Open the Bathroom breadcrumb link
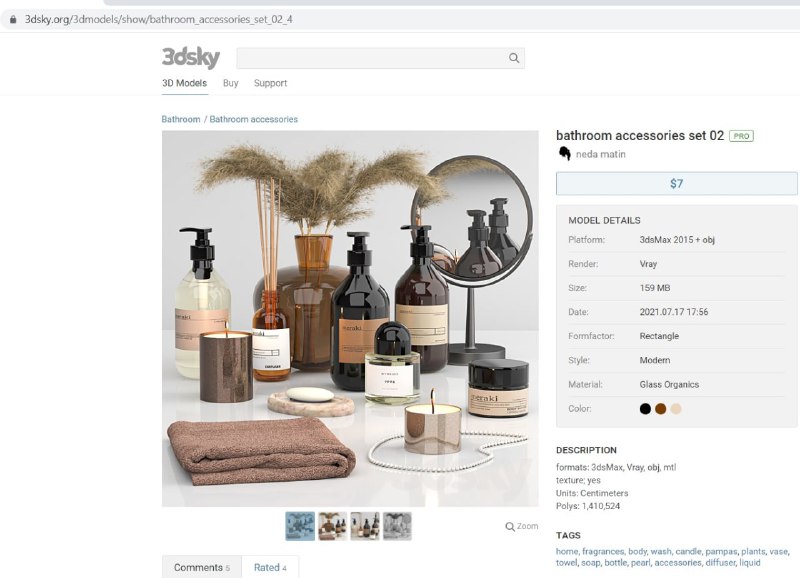800x578 pixels. pos(181,119)
